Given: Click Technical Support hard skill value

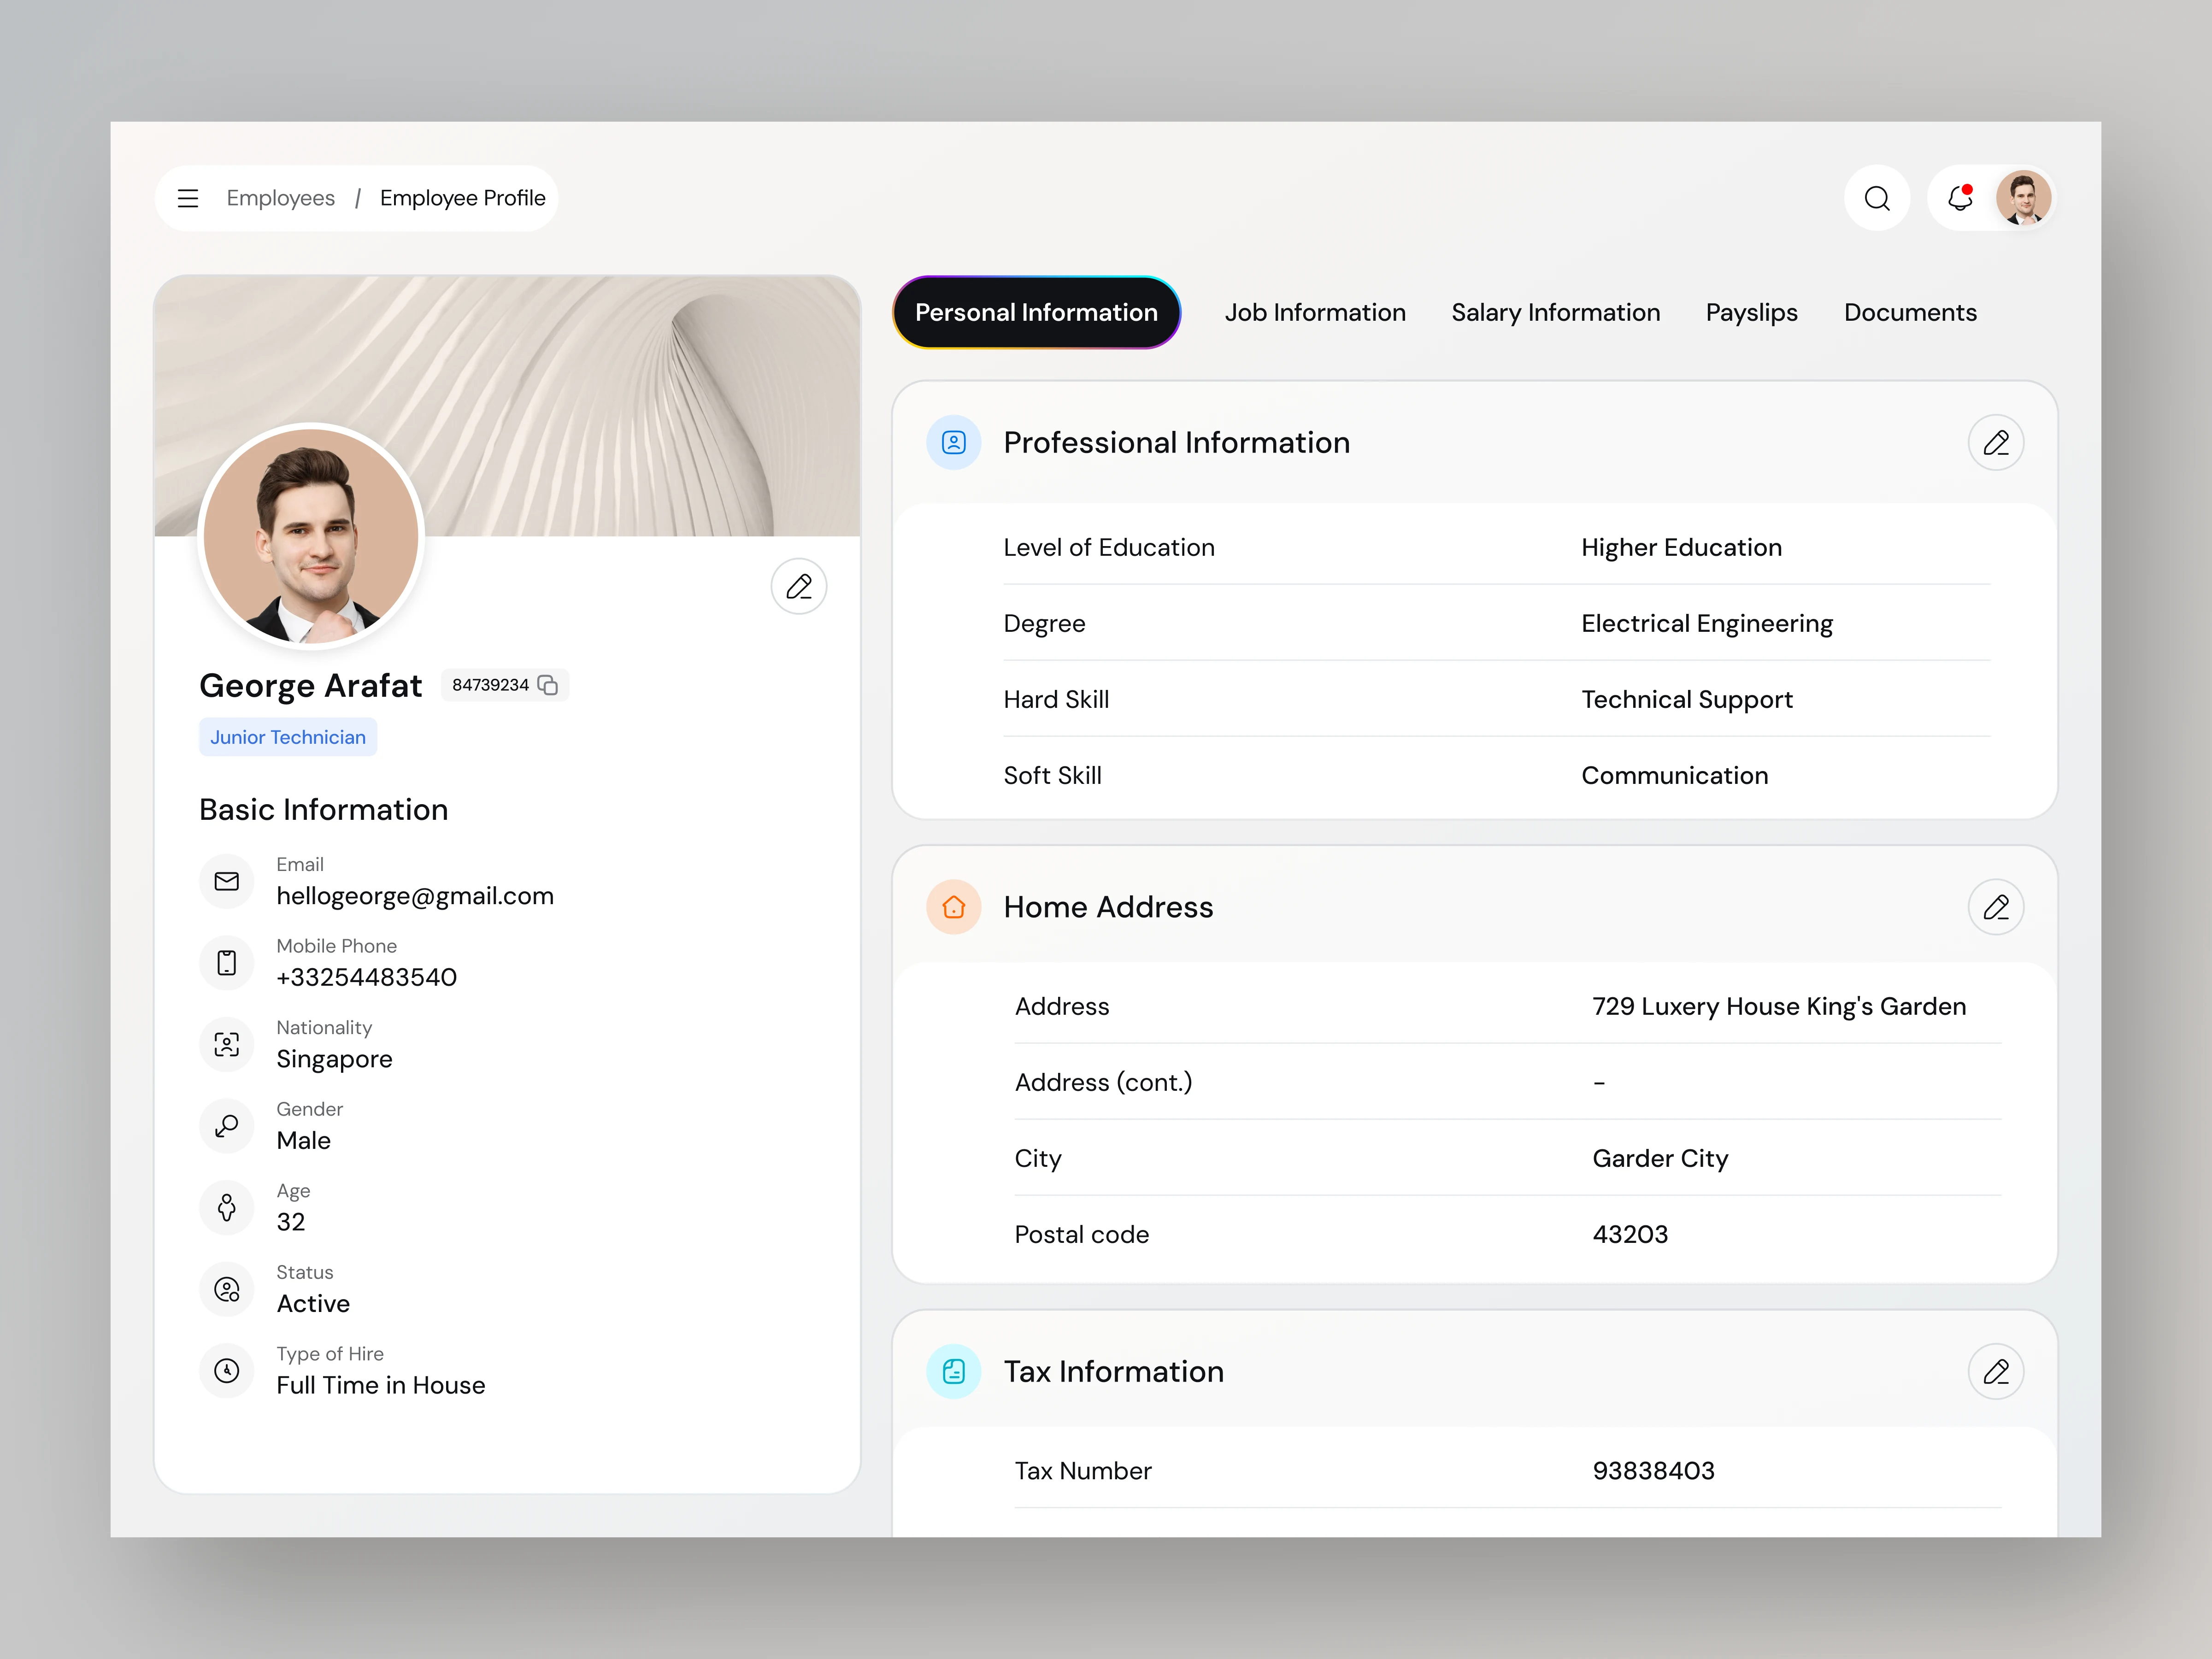Looking at the screenshot, I should (1687, 699).
